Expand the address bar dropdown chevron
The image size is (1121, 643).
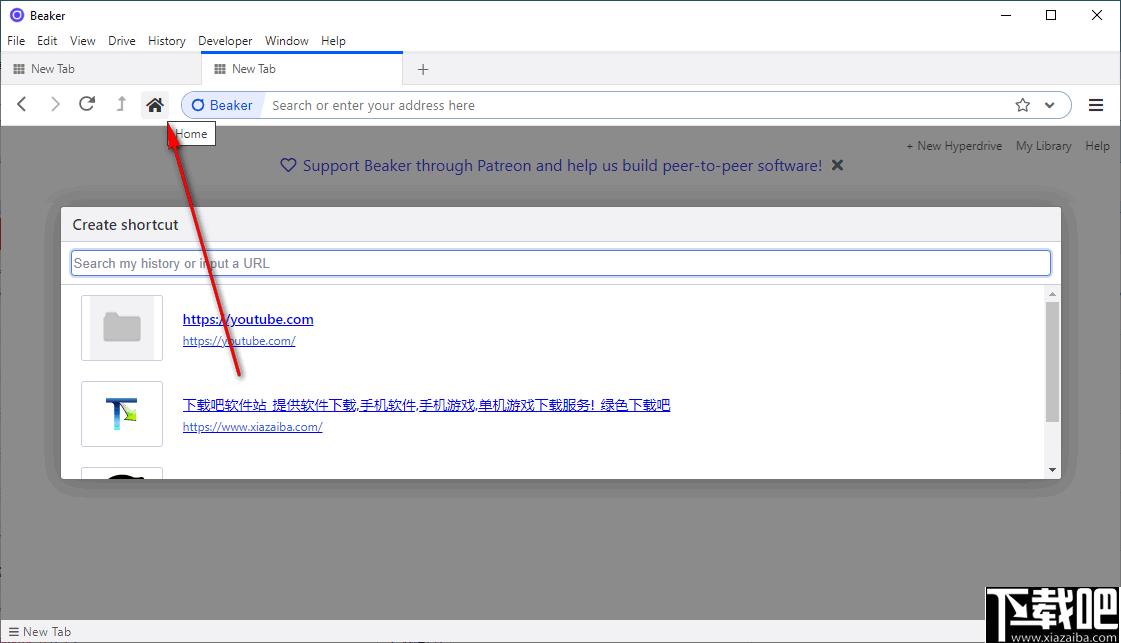[1049, 105]
